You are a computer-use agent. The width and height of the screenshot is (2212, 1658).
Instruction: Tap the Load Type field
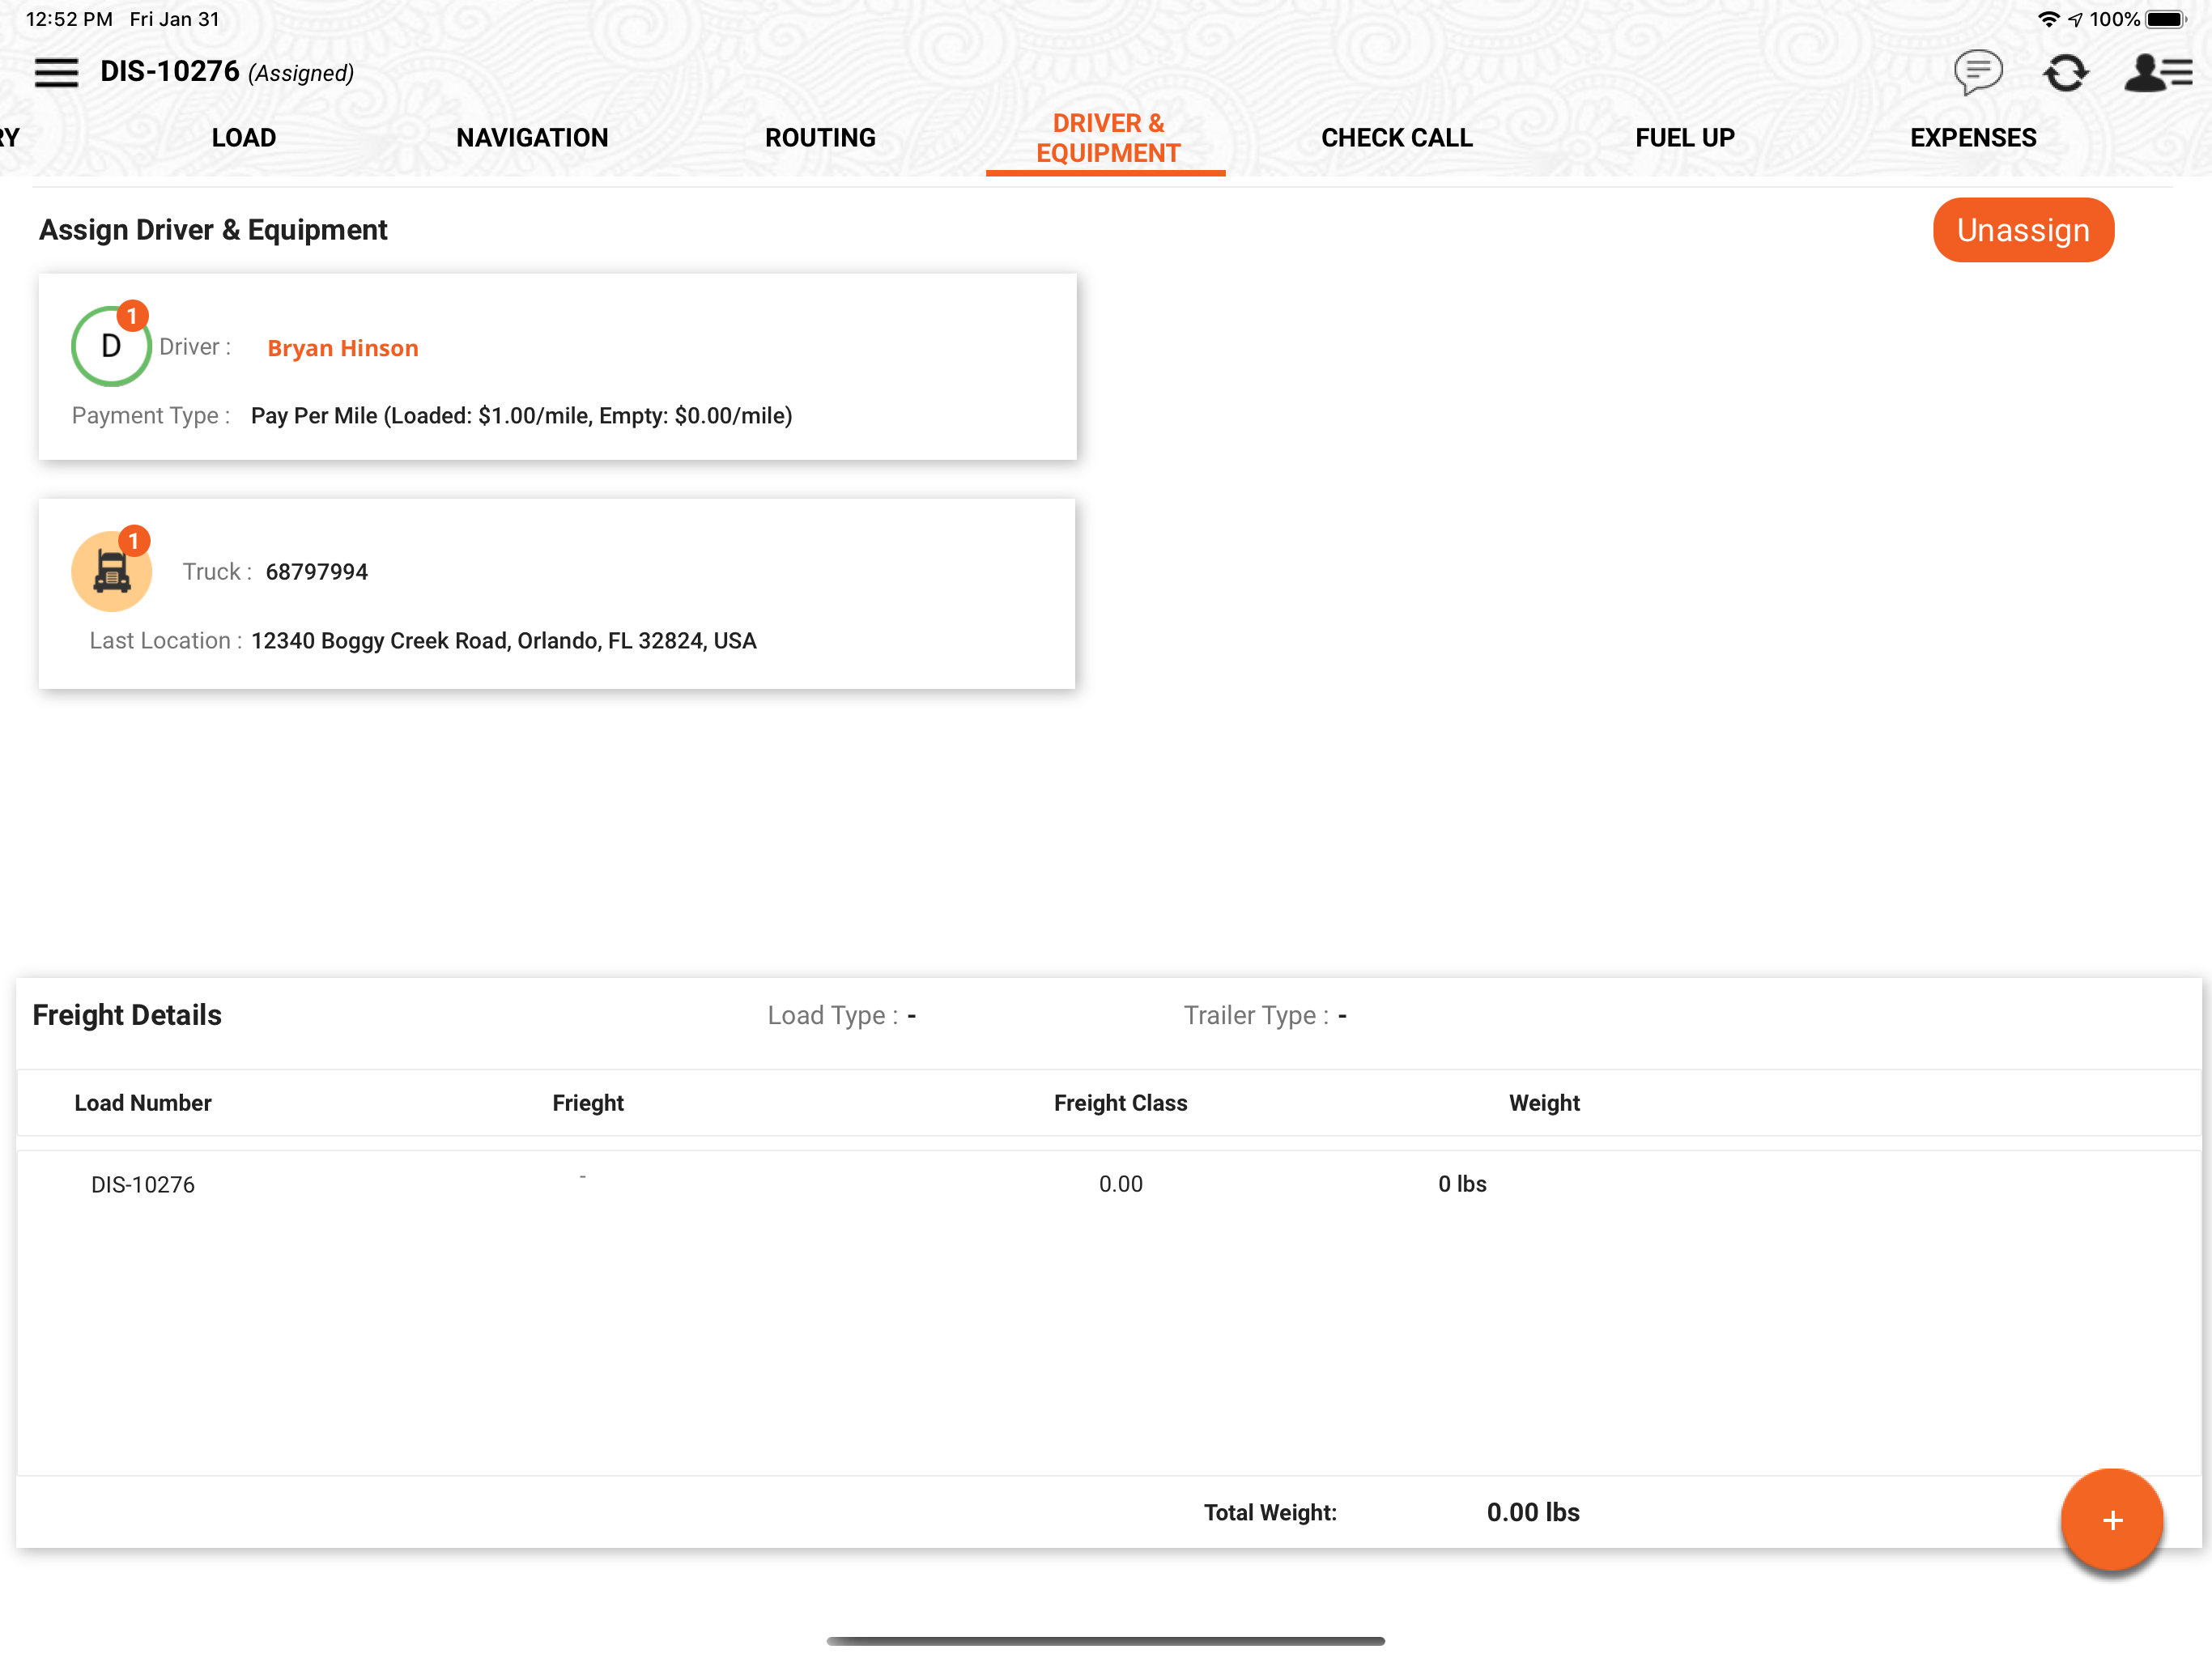point(841,1015)
